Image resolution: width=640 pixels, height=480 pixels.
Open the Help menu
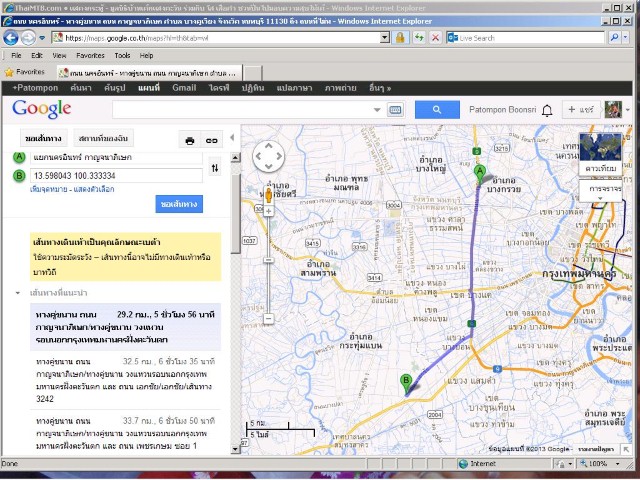click(146, 56)
